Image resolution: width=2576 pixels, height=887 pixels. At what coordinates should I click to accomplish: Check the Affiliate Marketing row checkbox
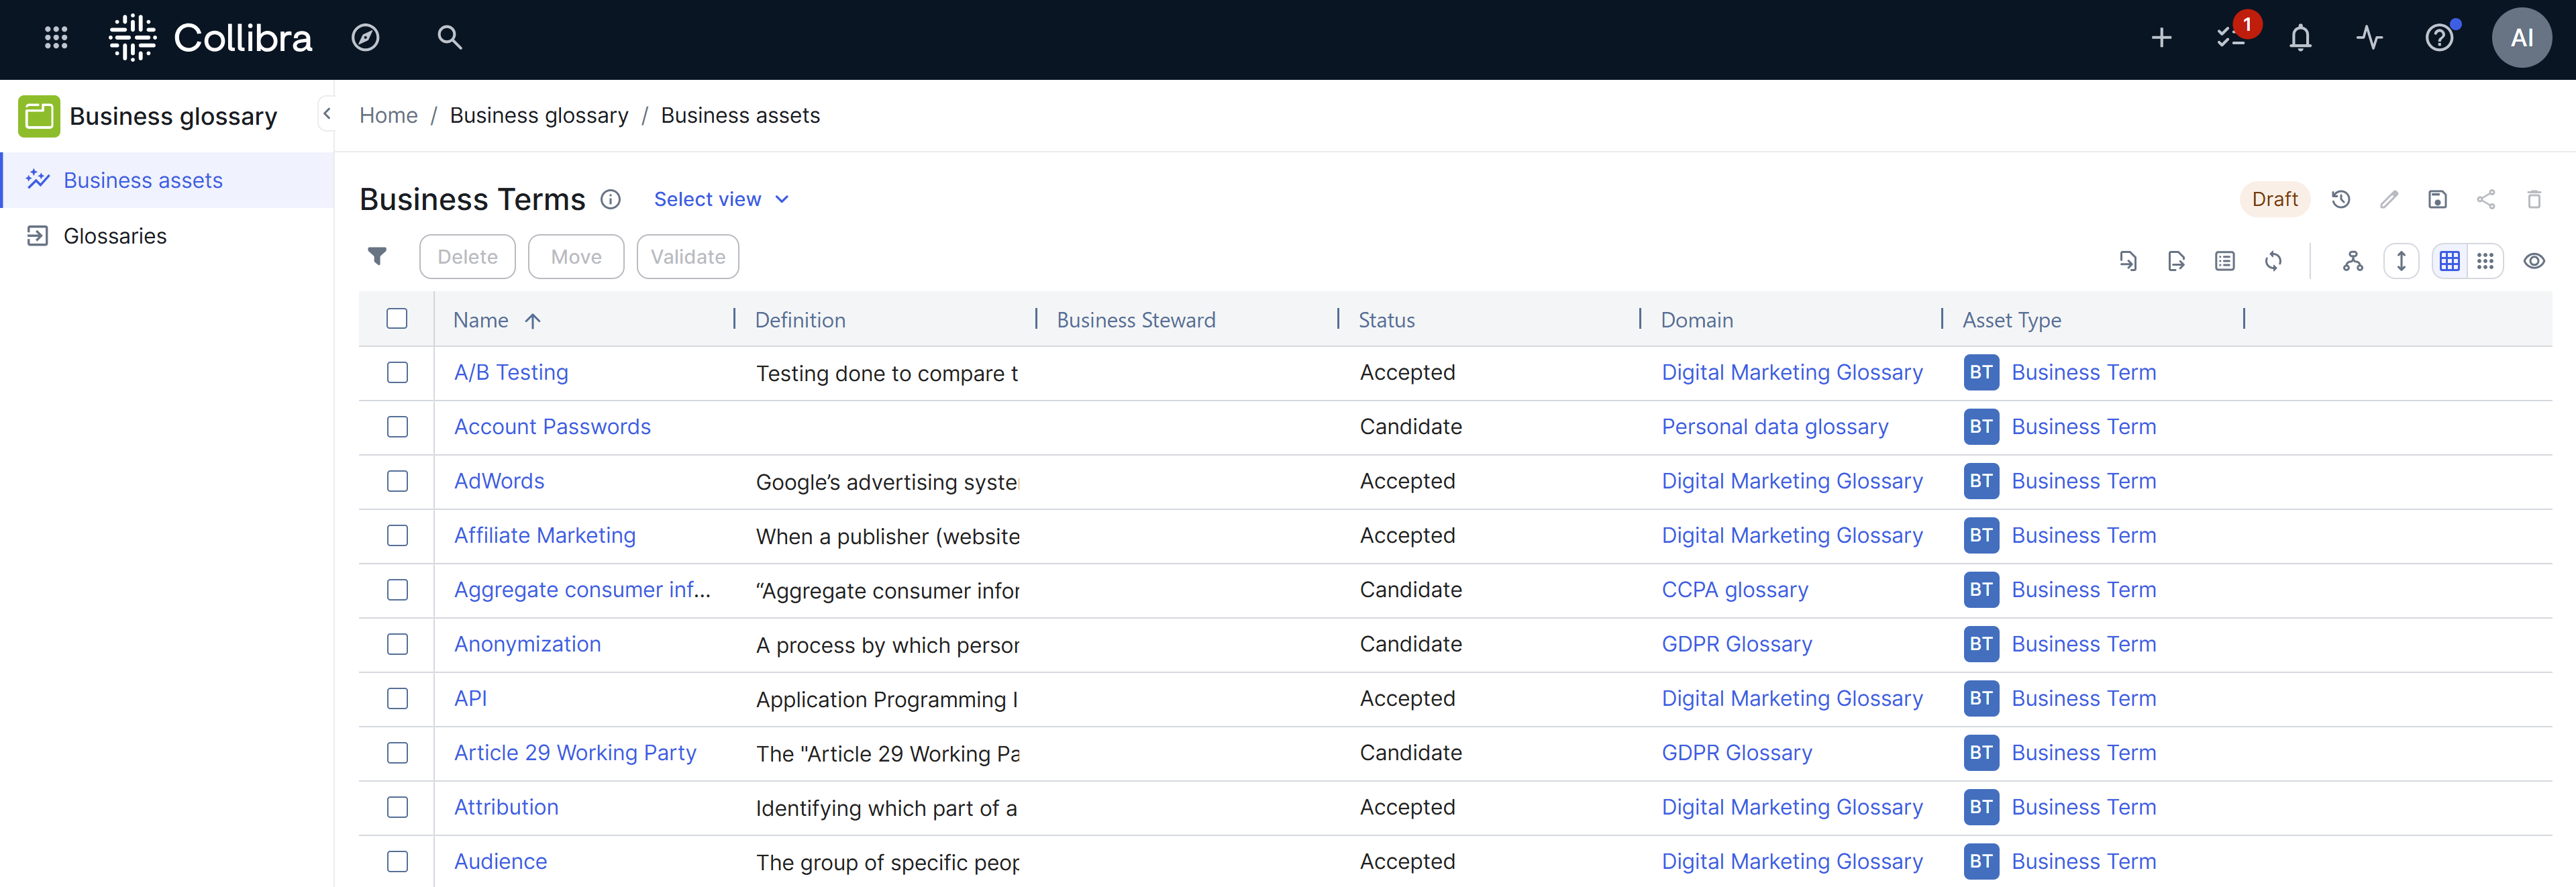point(397,535)
